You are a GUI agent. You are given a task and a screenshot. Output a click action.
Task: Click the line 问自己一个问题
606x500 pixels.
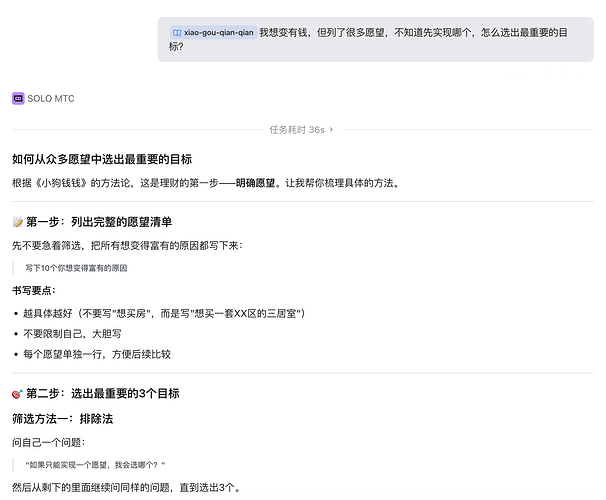(x=49, y=442)
